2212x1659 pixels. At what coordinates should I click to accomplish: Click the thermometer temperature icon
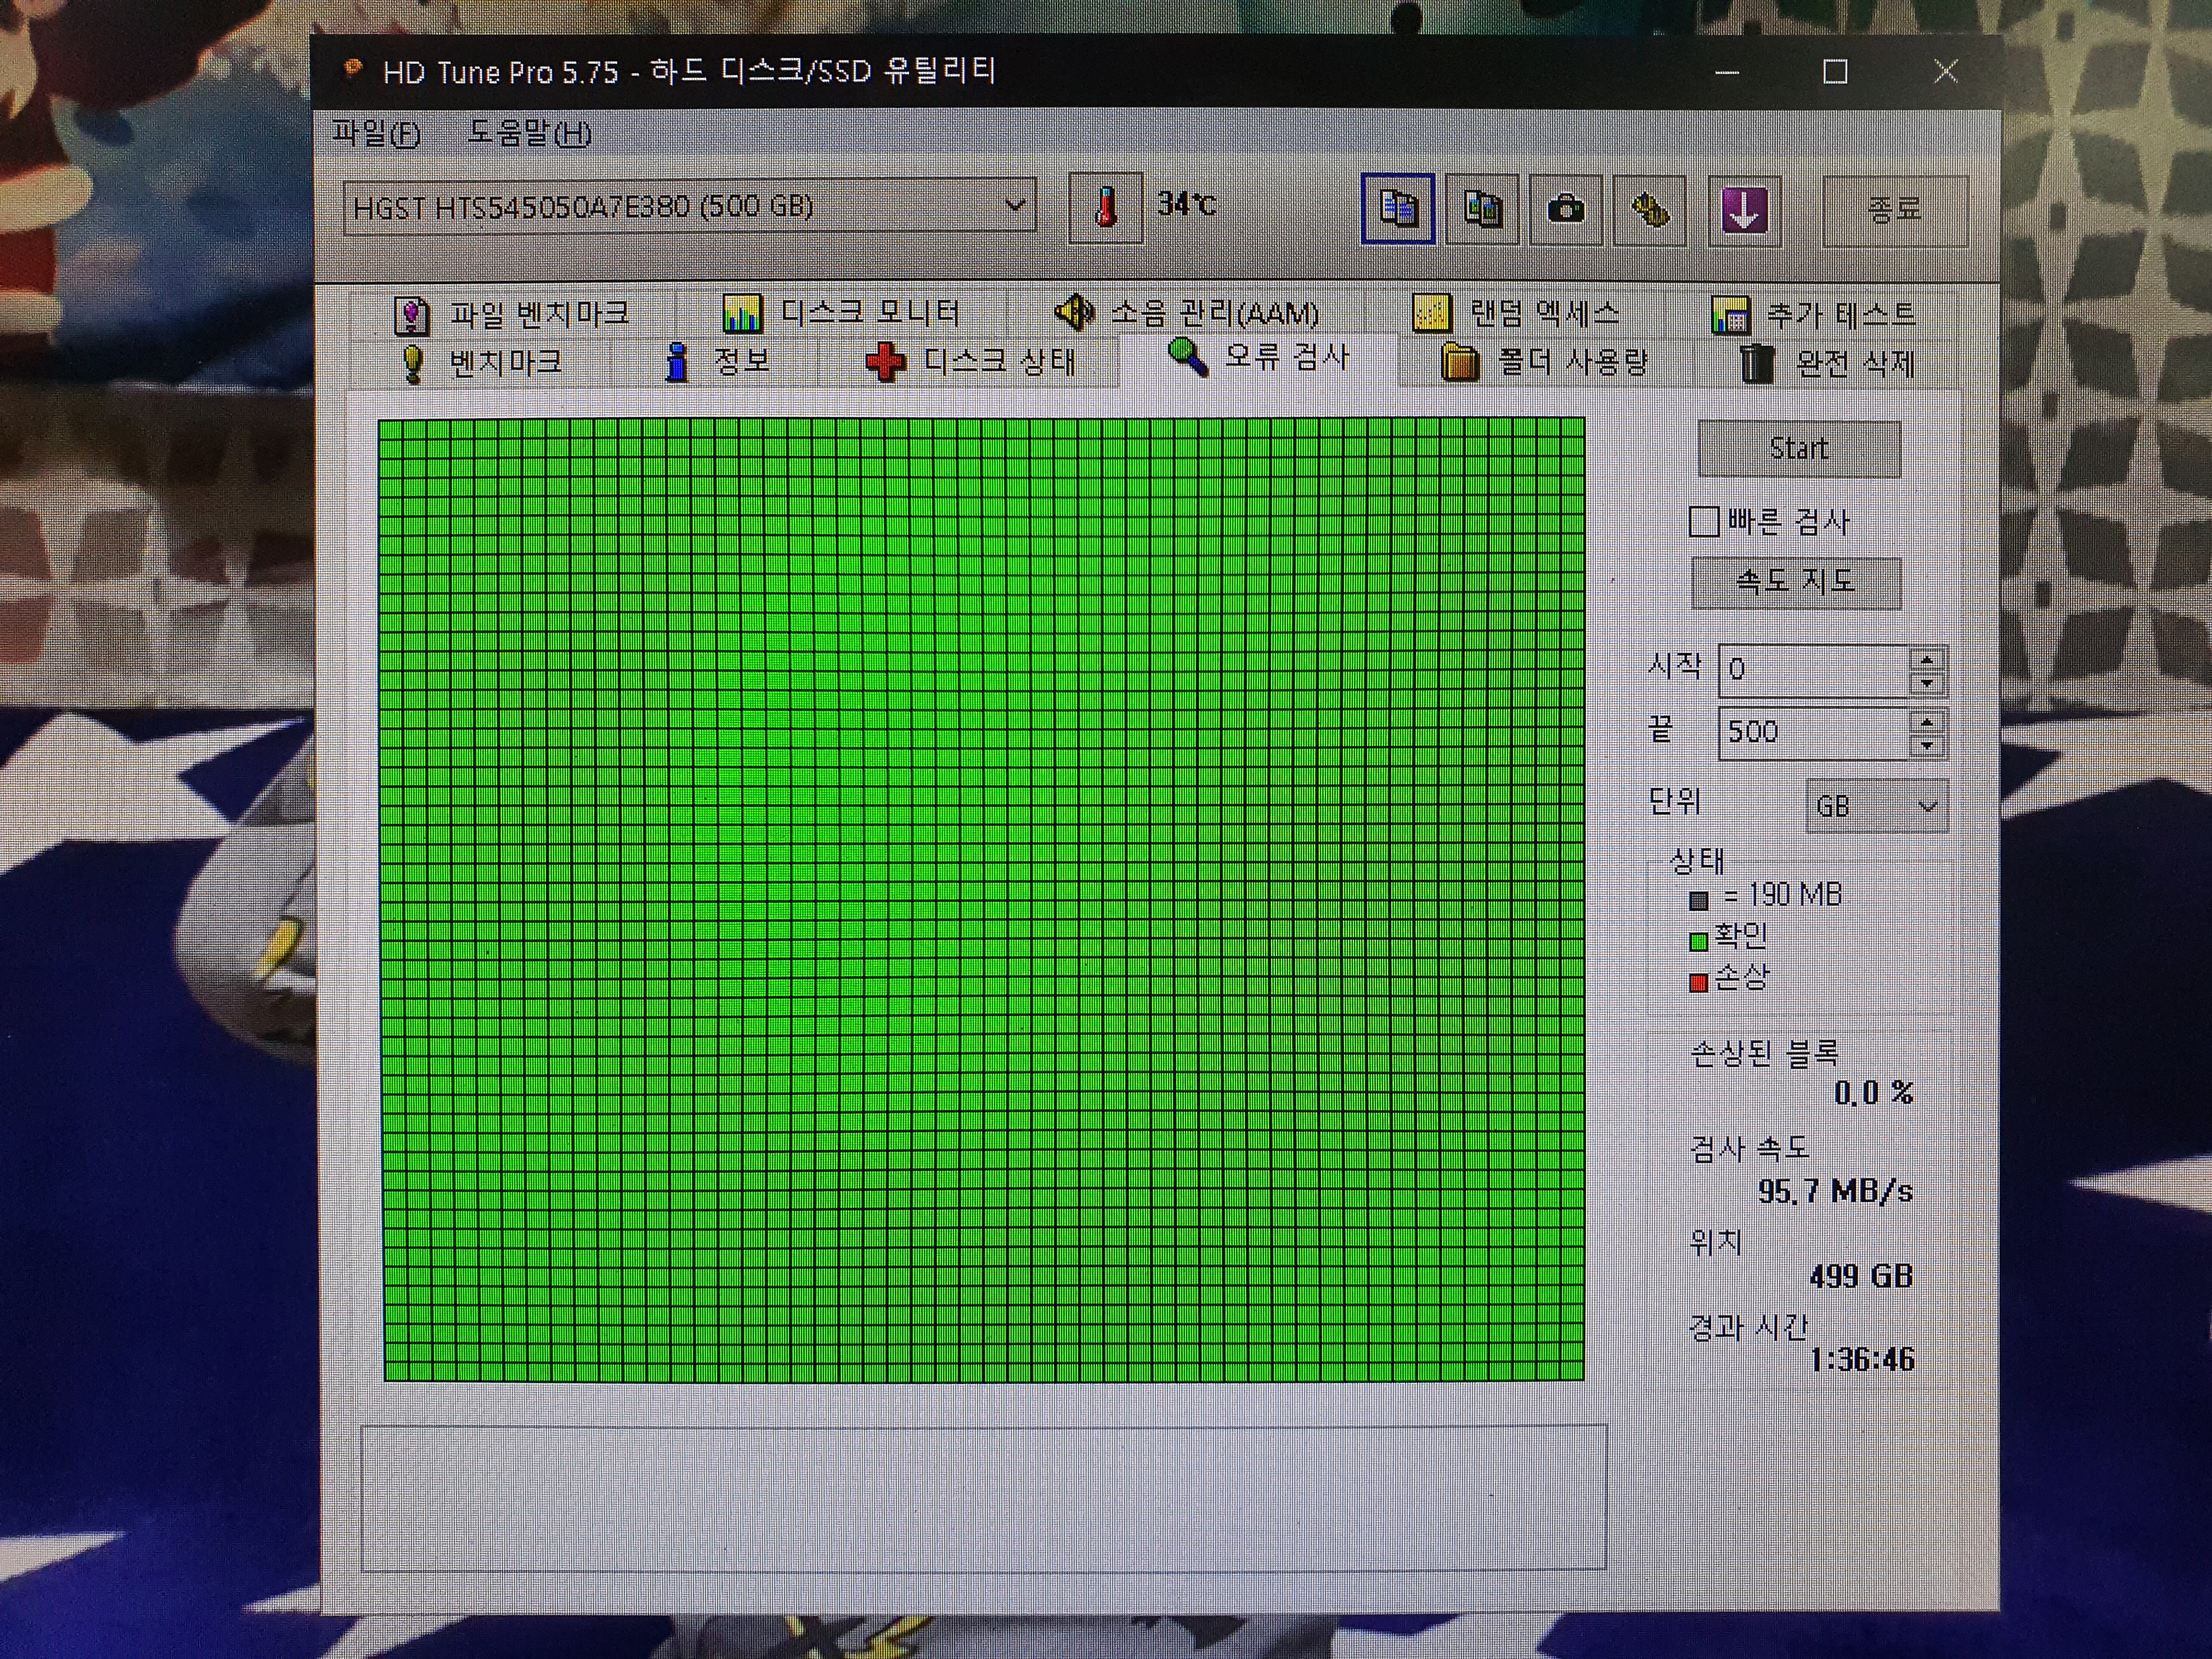point(1105,208)
